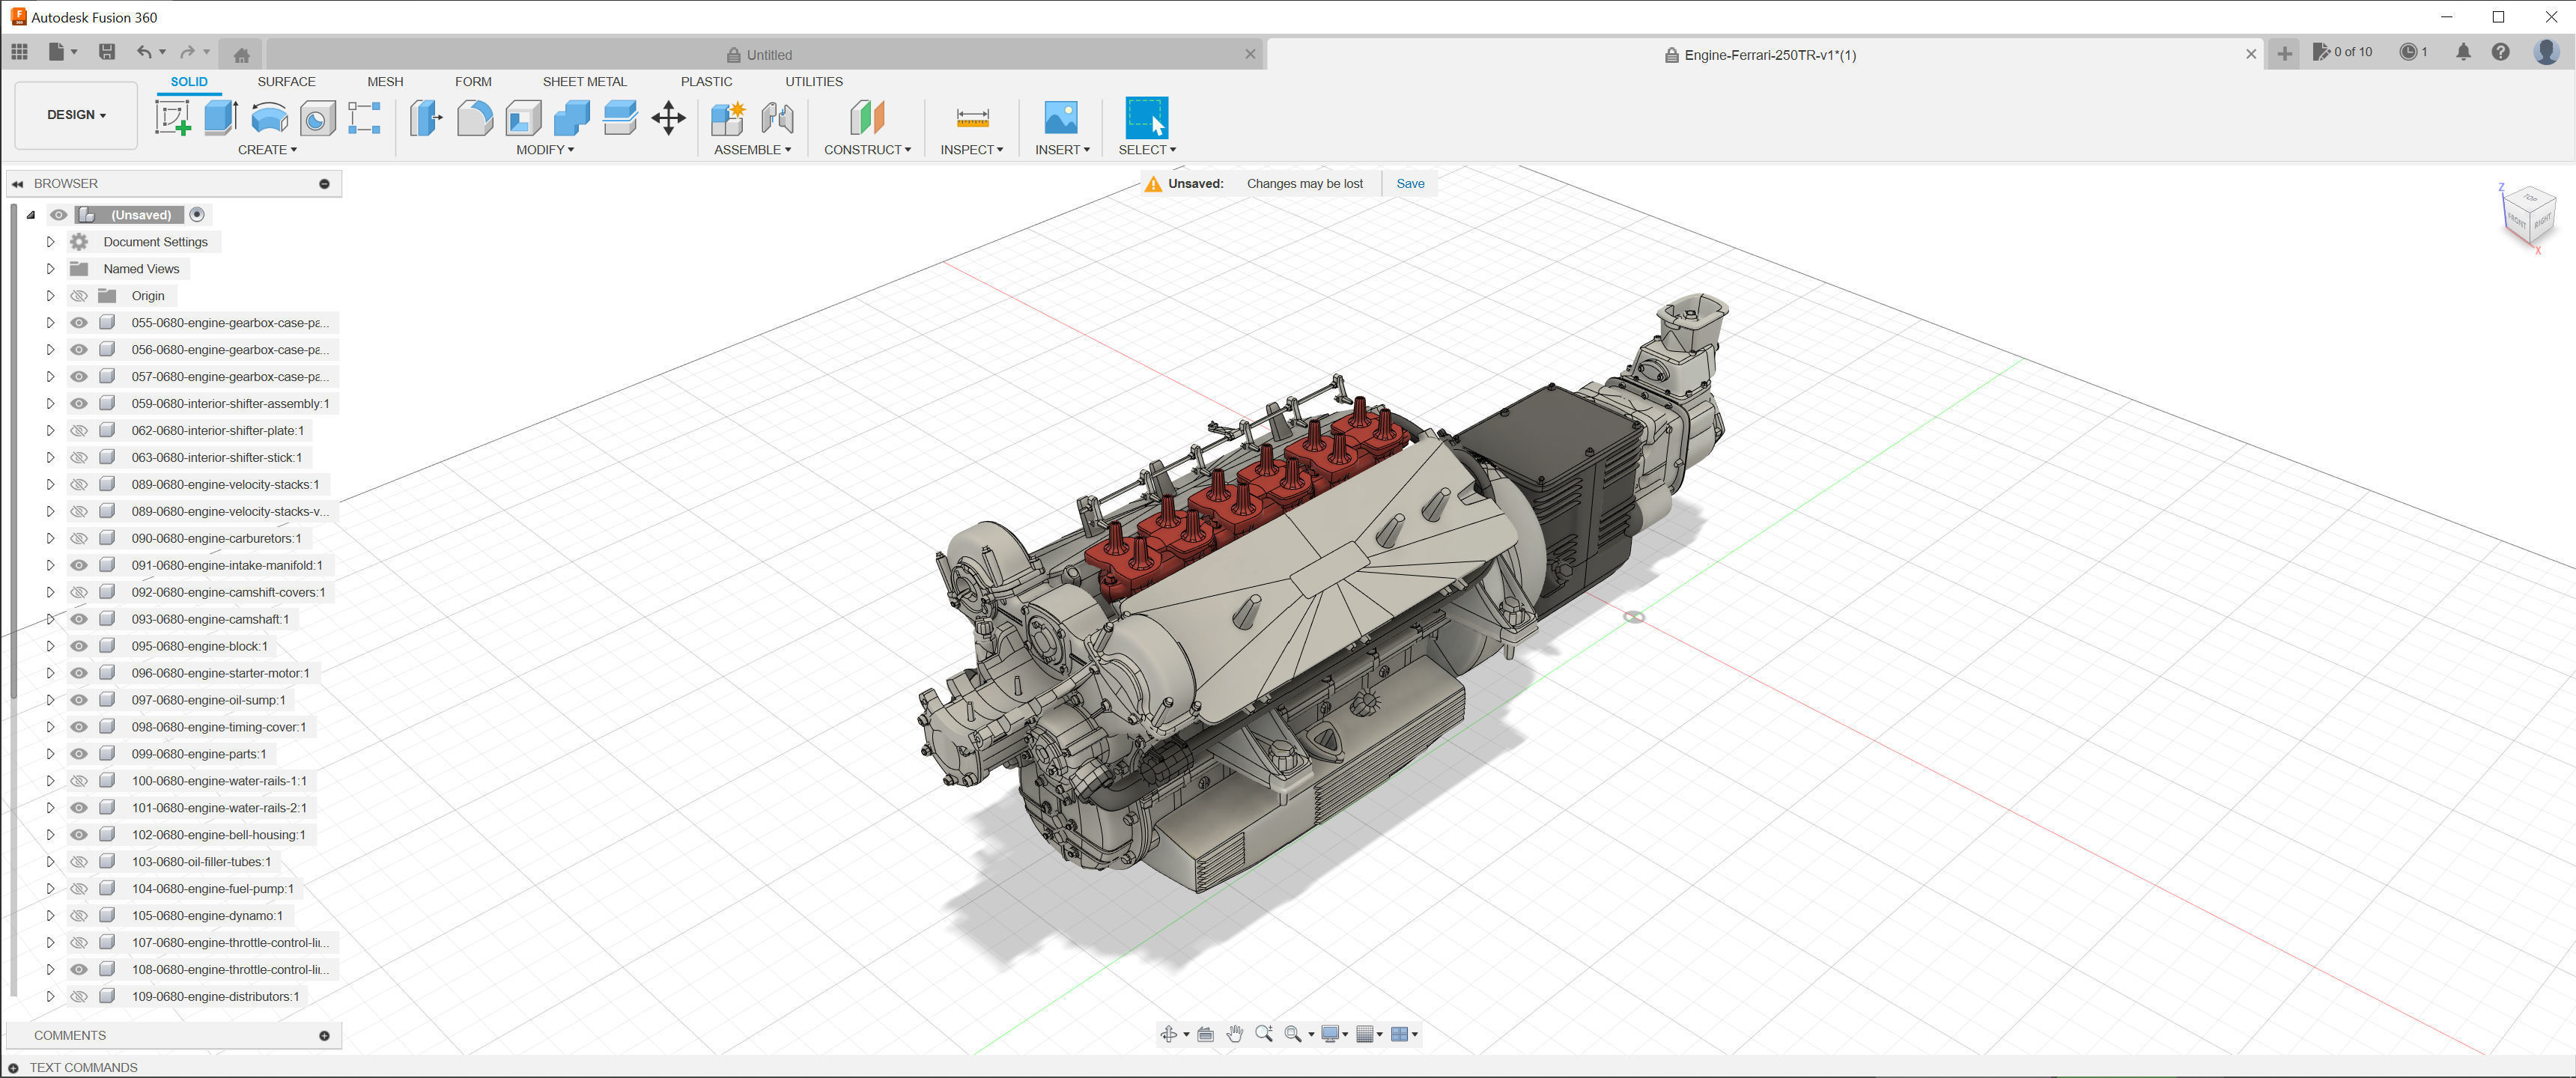Viewport: 2576px width, 1078px height.
Task: Click the Measure tool under Inspect
Action: click(x=972, y=118)
